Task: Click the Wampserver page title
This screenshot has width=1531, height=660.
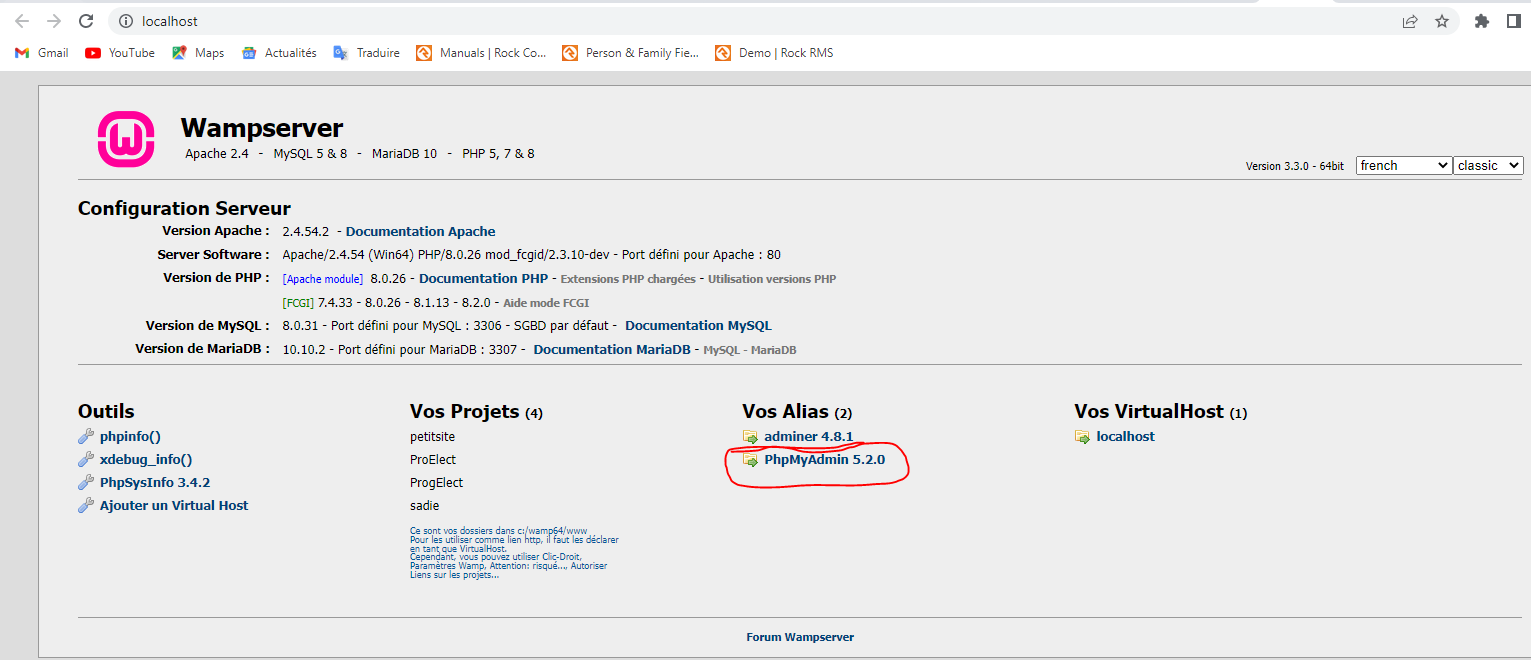Action: coord(262,128)
